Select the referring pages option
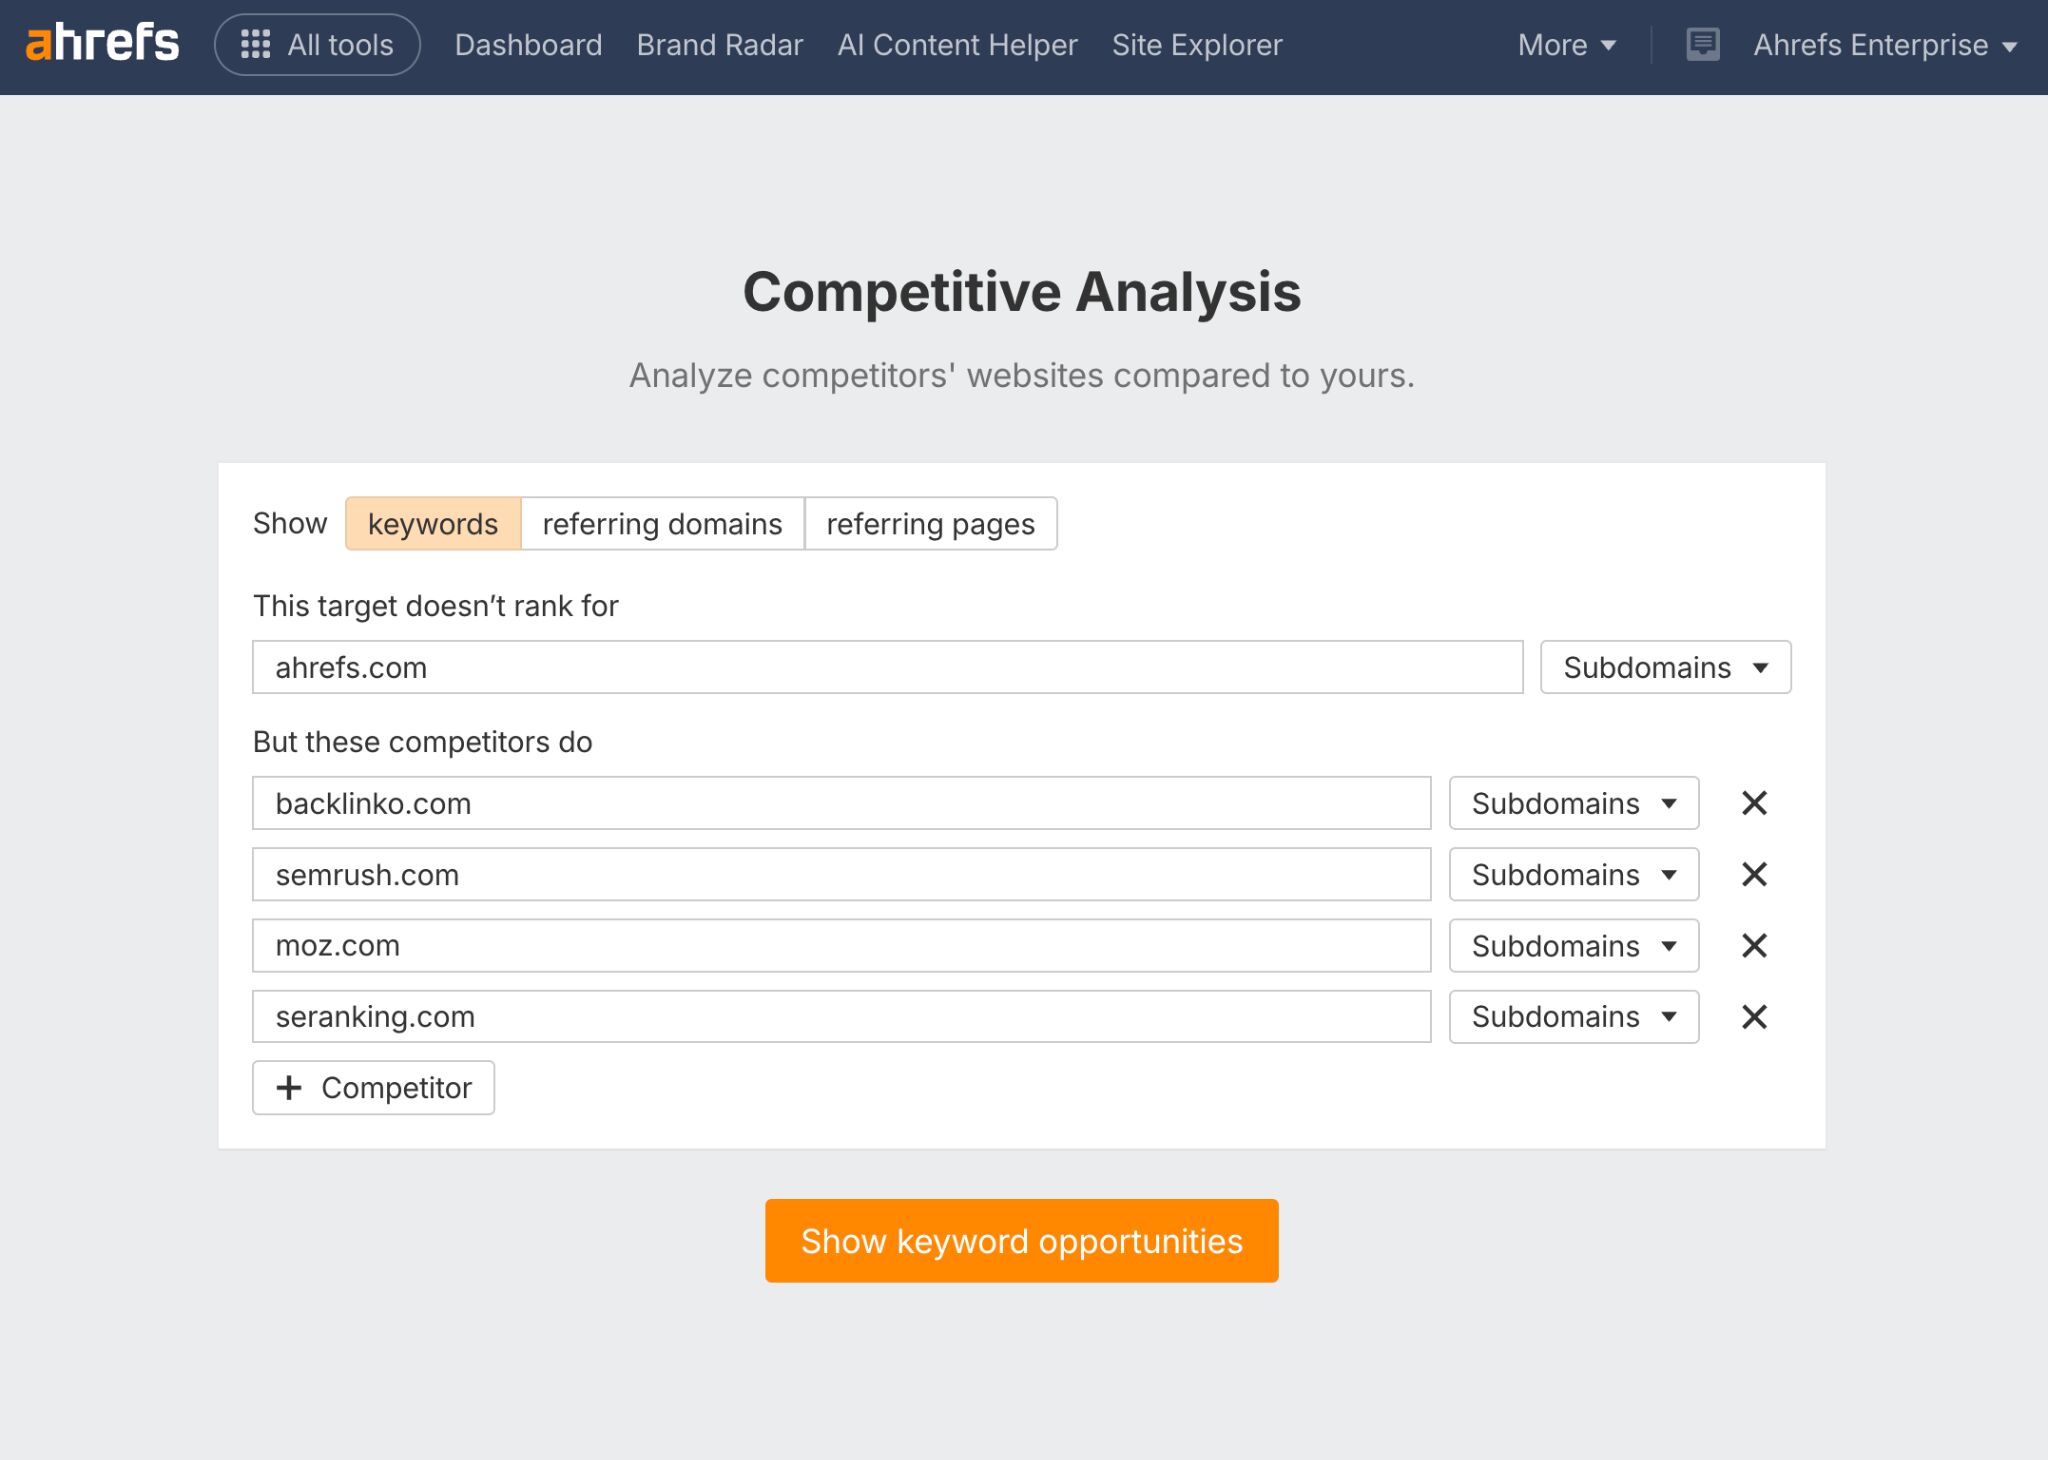Viewport: 2048px width, 1460px height. 930,523
